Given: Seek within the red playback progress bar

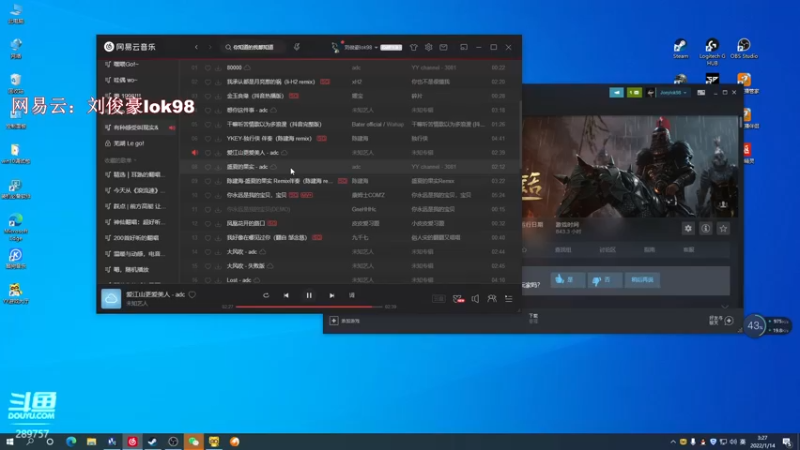Looking at the screenshot, I should pyautogui.click(x=309, y=307).
